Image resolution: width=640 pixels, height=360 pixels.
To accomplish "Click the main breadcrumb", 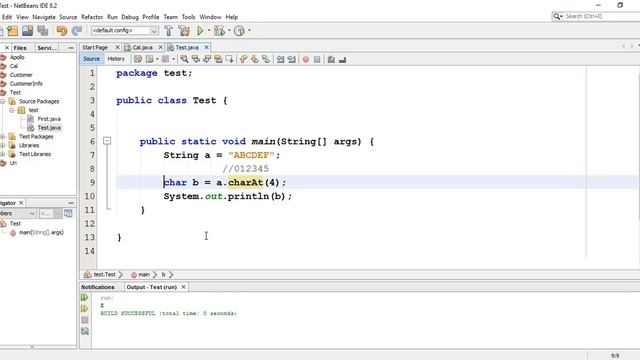I will click(144, 275).
